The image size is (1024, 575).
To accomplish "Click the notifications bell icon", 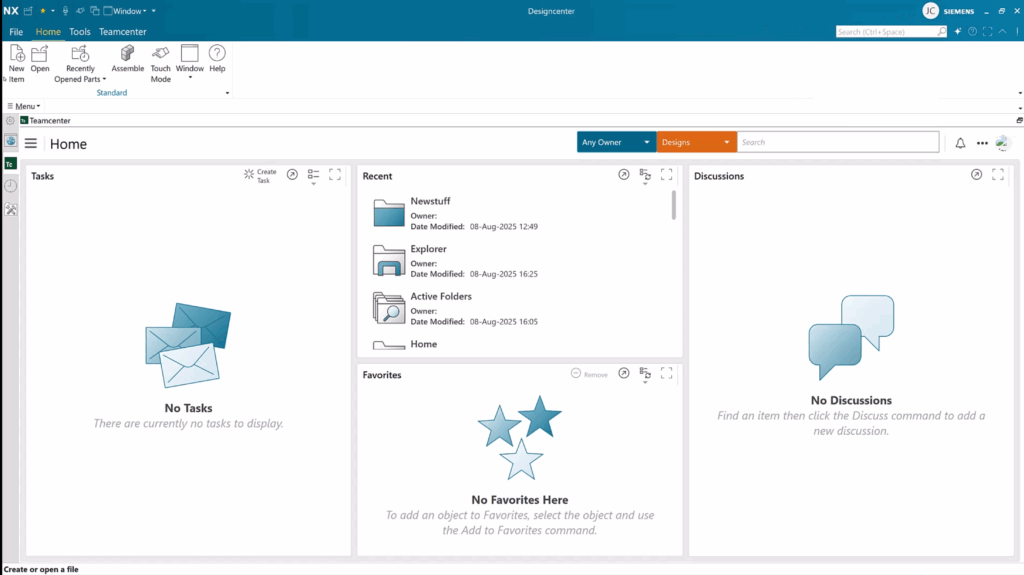I will [960, 143].
